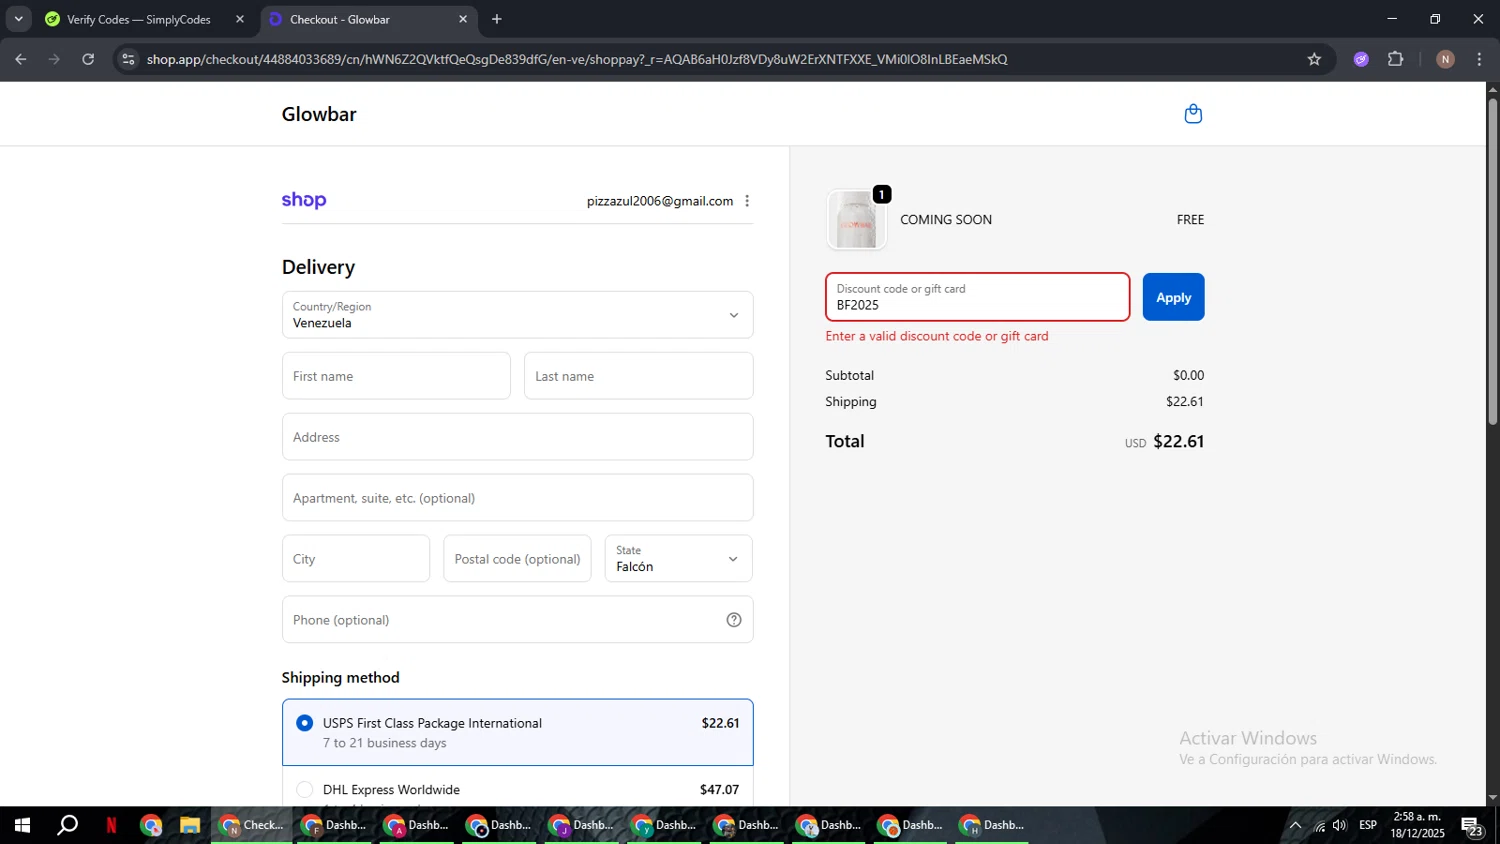Open the account options three-dot menu
This screenshot has height=844, width=1500.
point(747,201)
